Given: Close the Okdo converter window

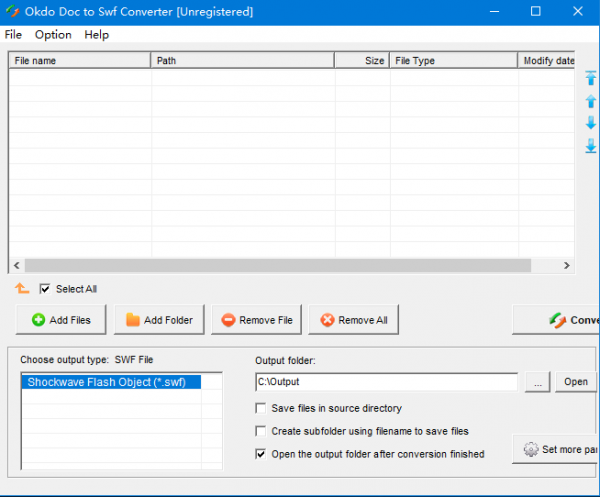Looking at the screenshot, I should [578, 12].
